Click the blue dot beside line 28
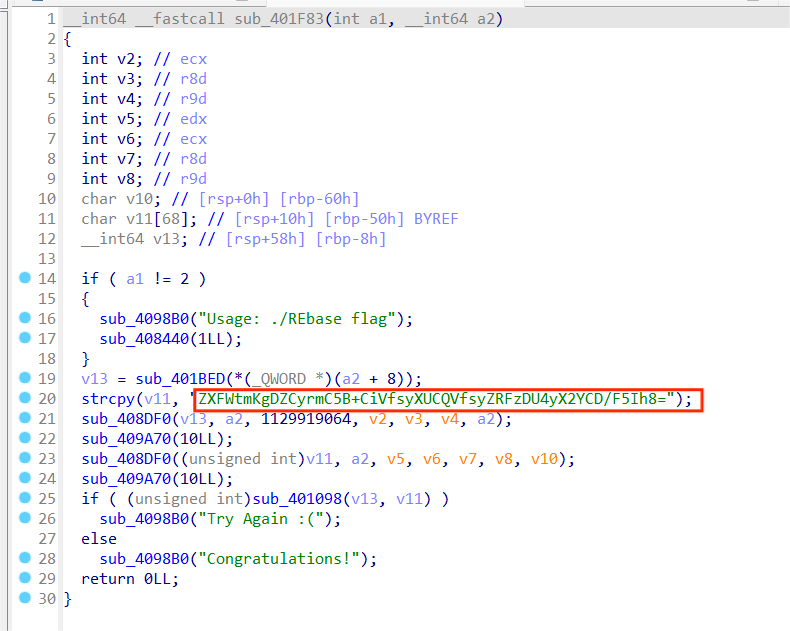 coord(25,557)
